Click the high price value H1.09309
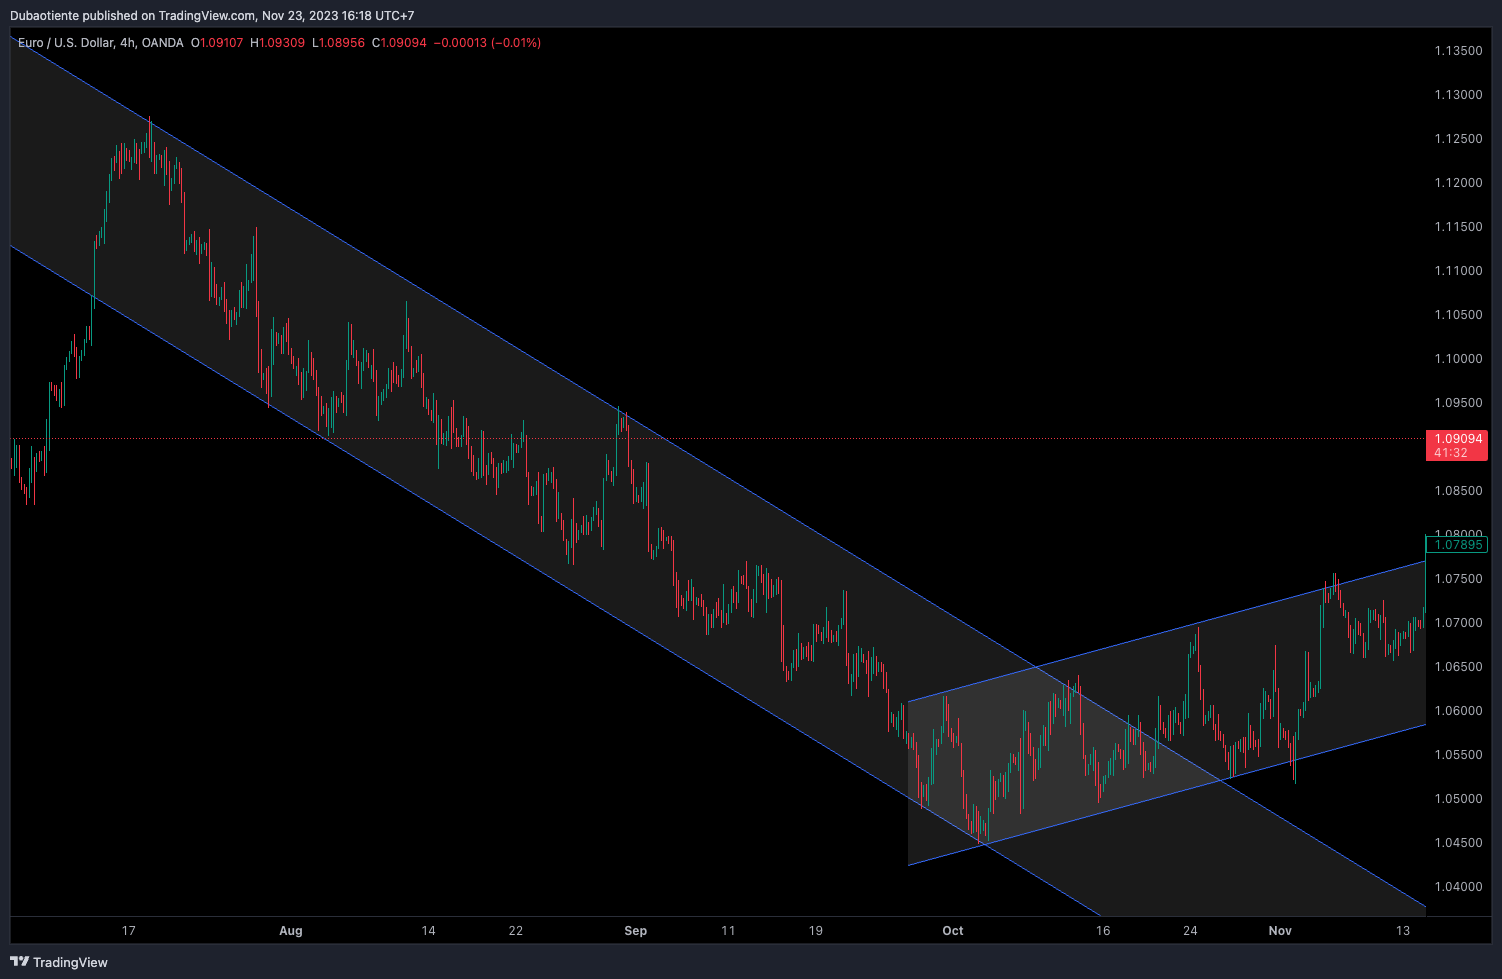1502x979 pixels. tap(278, 43)
